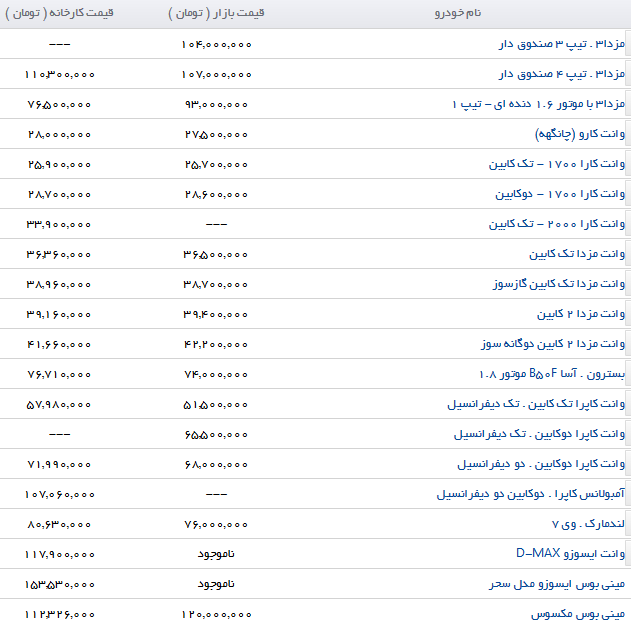This screenshot has height=625, width=631.
Task: Select market price ۶۸,۰۰۰,۰۰۰
Action: point(216,464)
